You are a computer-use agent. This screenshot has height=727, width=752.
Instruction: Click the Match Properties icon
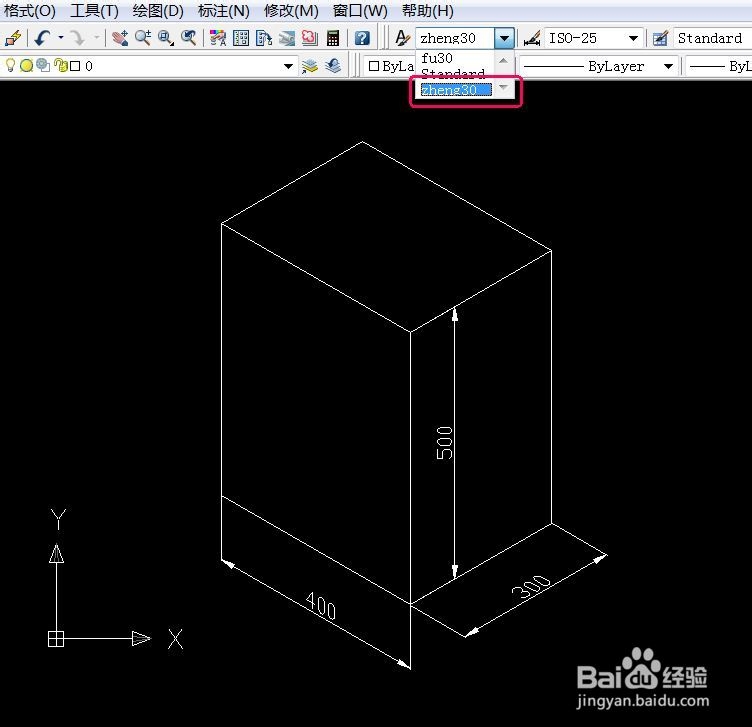pyautogui.click(x=13, y=38)
